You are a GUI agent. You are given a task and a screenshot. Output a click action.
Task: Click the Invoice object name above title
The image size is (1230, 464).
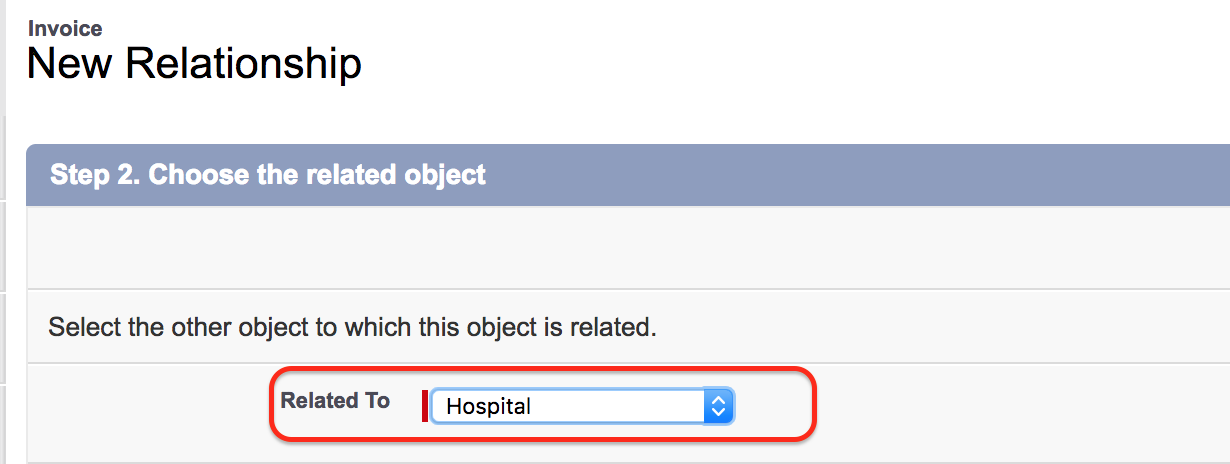65,28
